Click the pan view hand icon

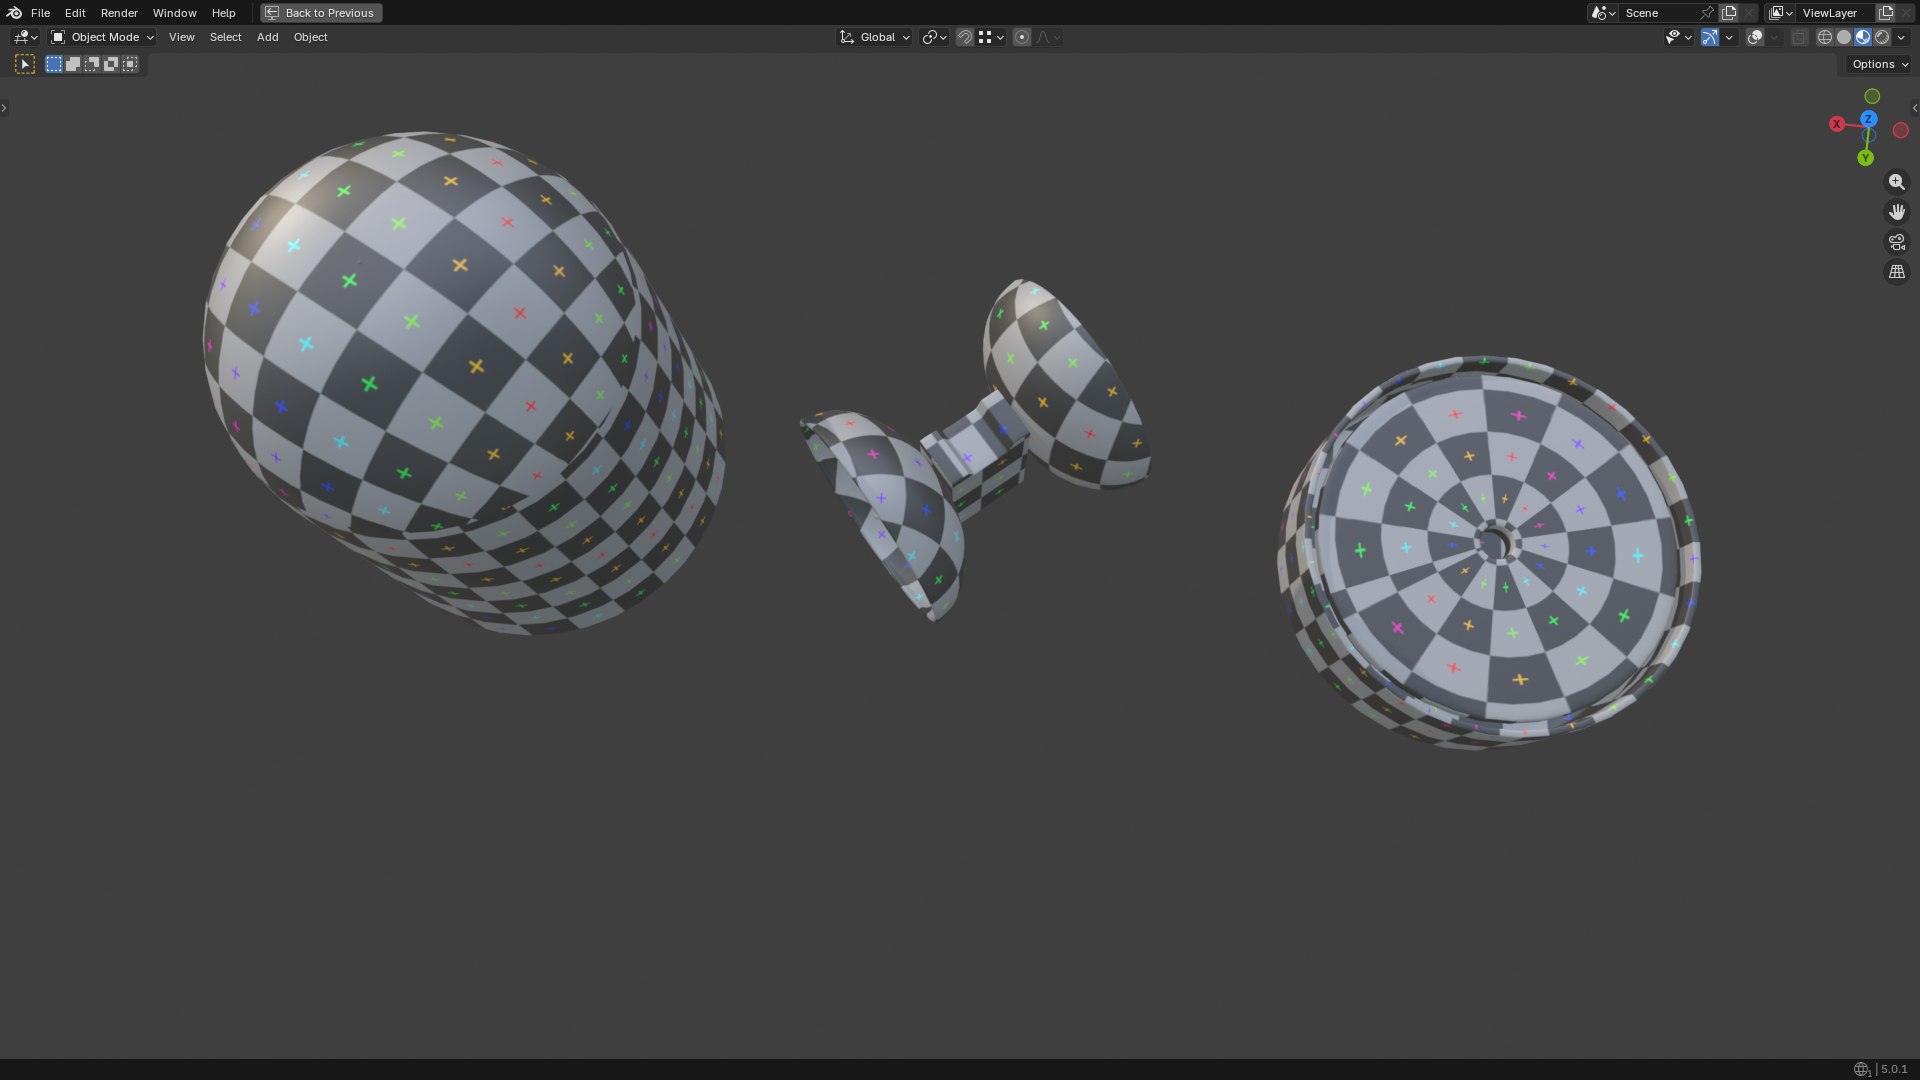1897,212
